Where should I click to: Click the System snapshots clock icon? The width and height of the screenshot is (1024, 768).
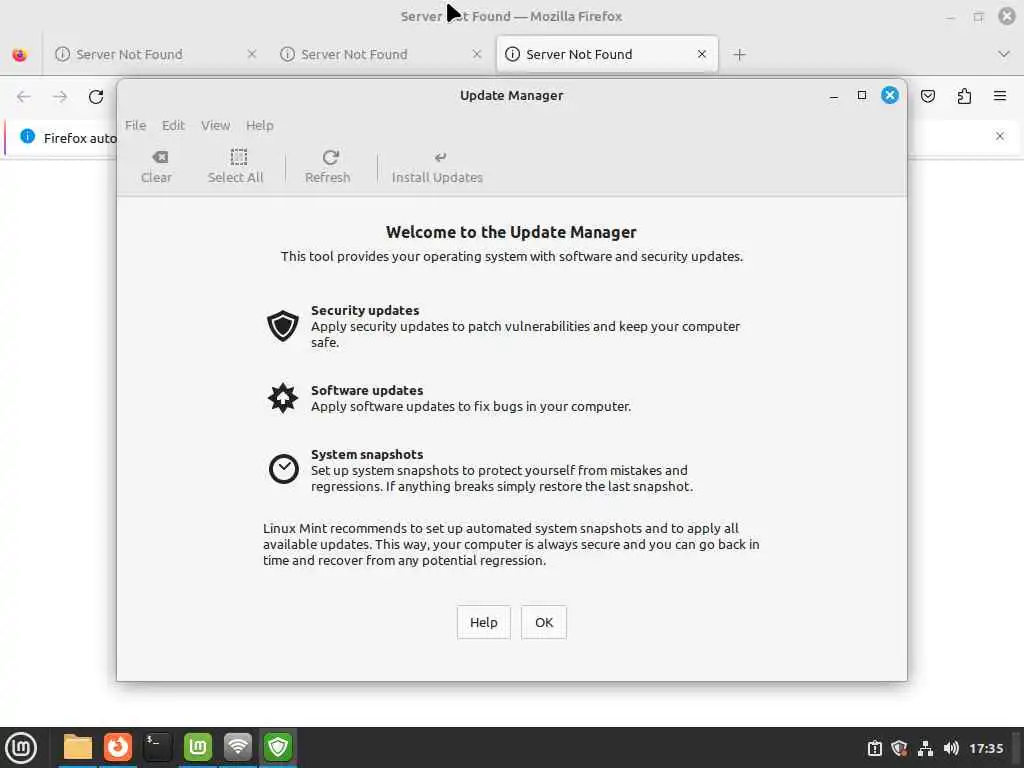pyautogui.click(x=283, y=469)
